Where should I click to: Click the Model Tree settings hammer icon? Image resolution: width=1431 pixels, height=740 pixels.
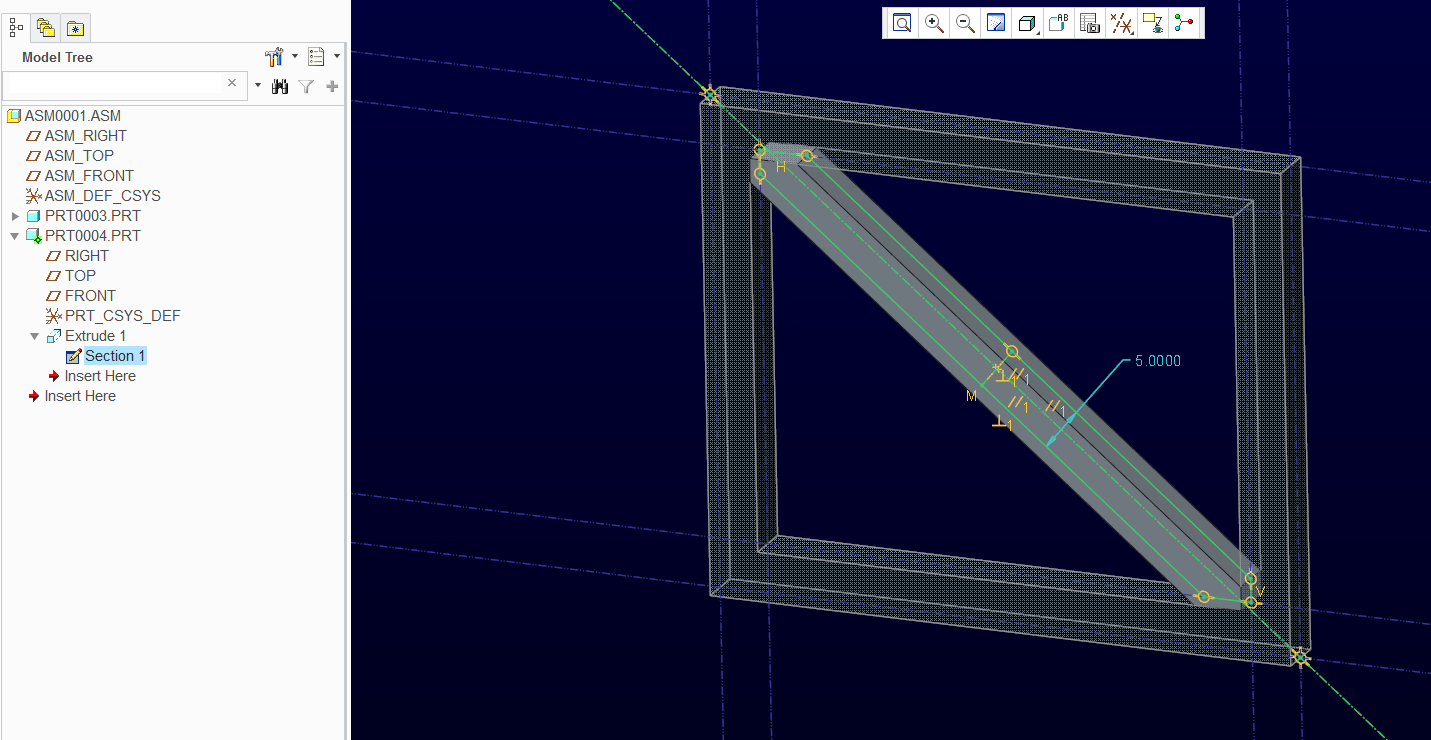pyautogui.click(x=275, y=57)
